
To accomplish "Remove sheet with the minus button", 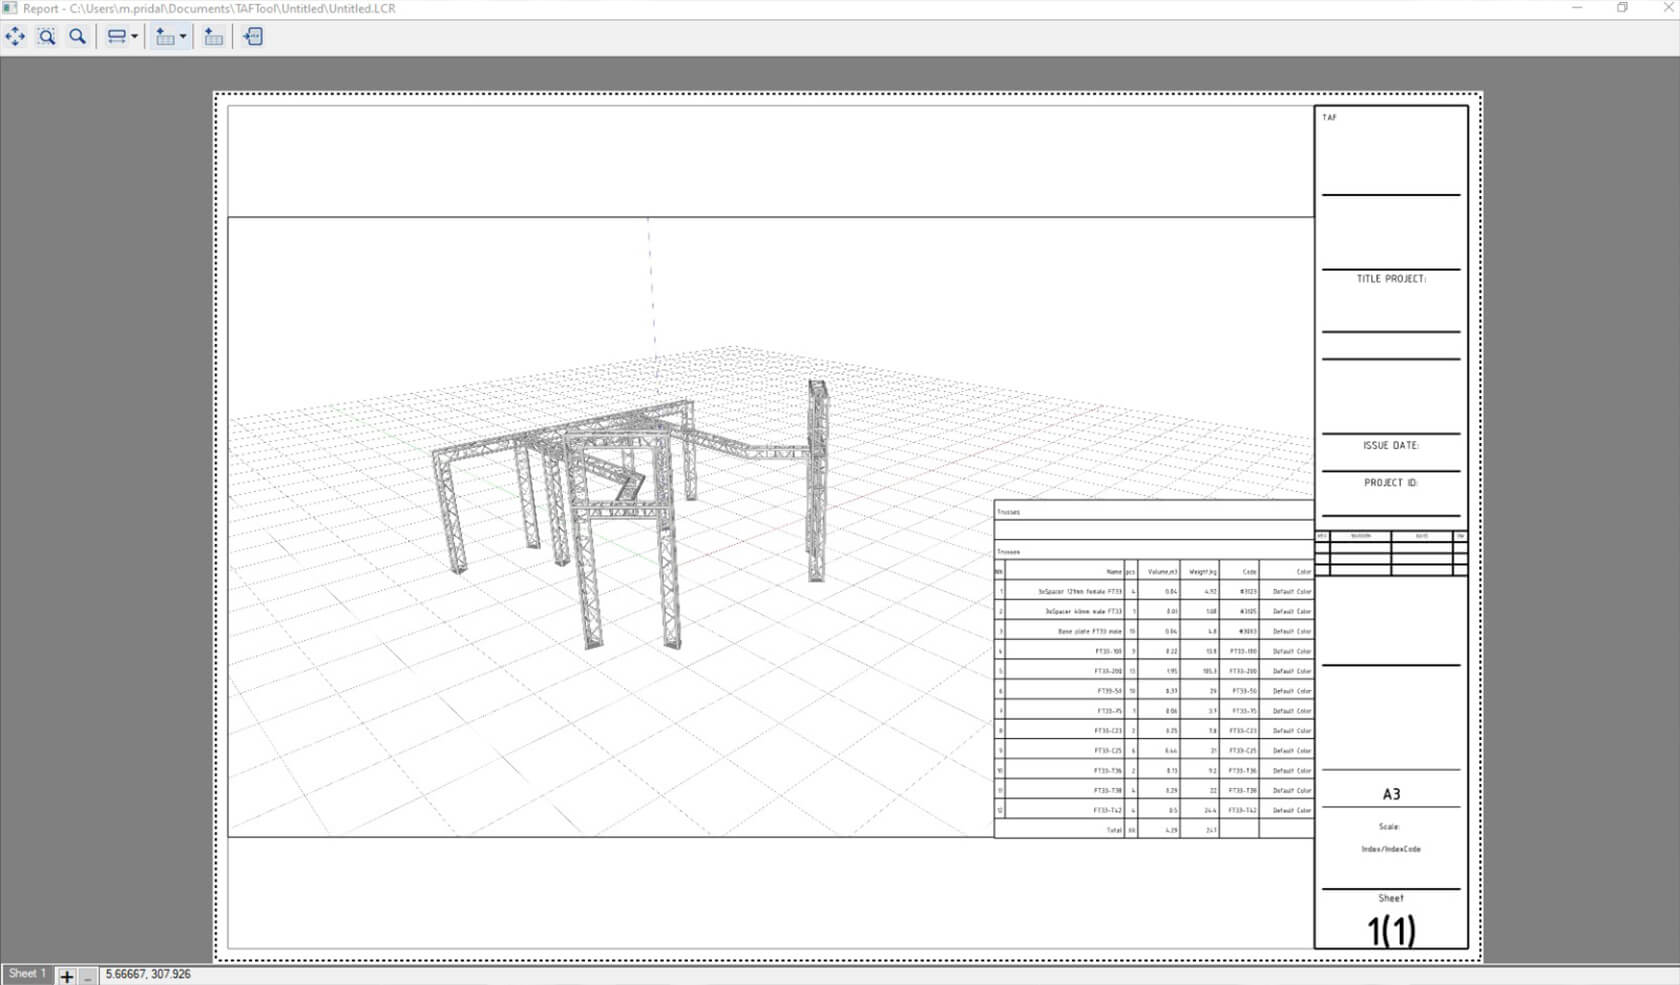I will (88, 976).
